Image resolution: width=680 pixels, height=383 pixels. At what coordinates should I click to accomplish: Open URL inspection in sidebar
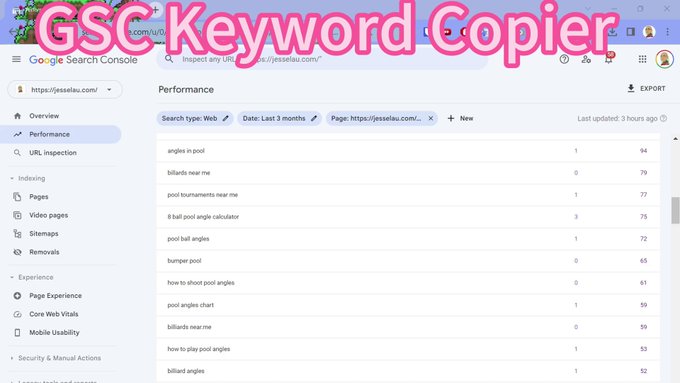[53, 153]
